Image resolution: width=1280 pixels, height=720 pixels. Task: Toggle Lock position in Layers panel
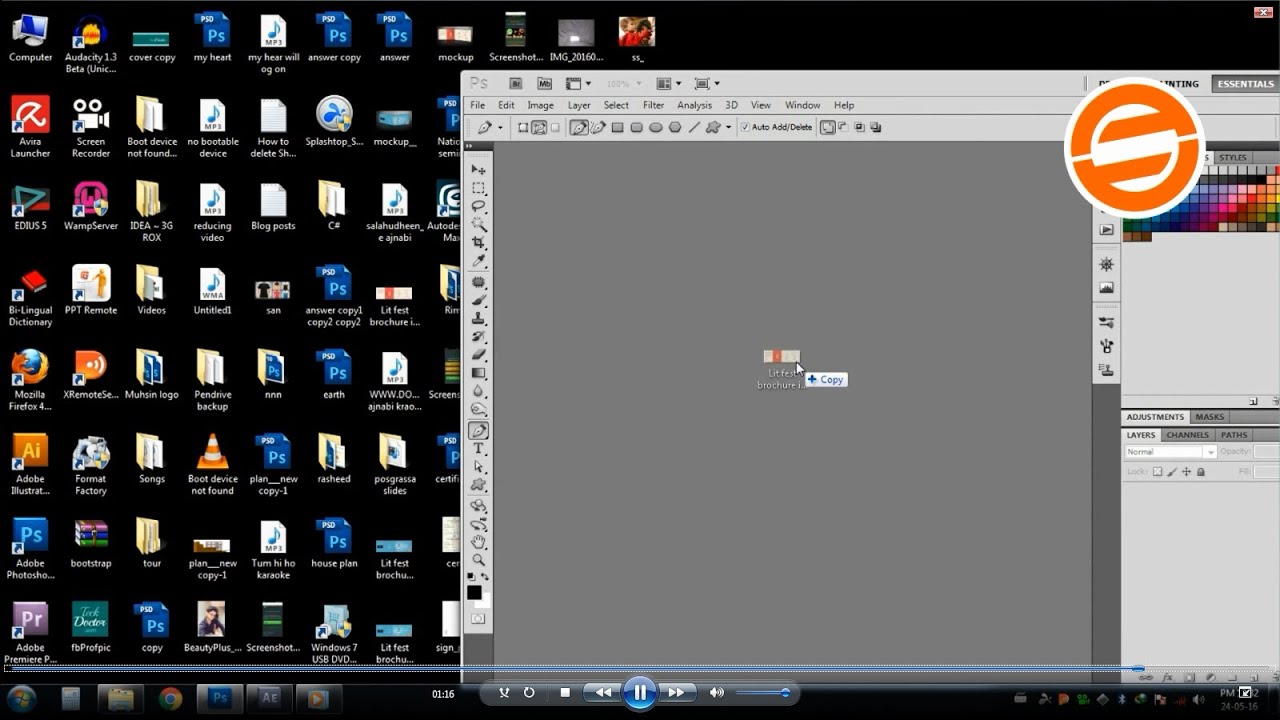[x=1186, y=472]
